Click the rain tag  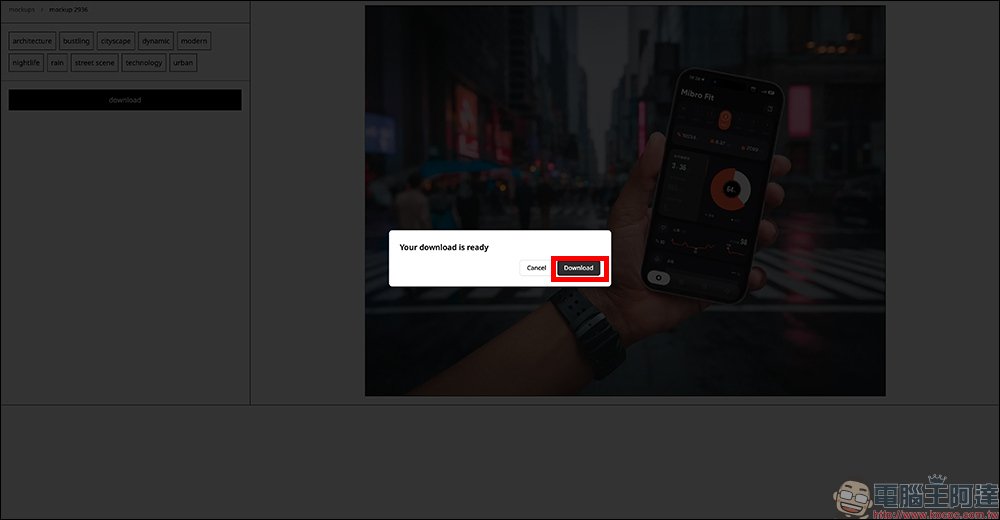pyautogui.click(x=57, y=63)
